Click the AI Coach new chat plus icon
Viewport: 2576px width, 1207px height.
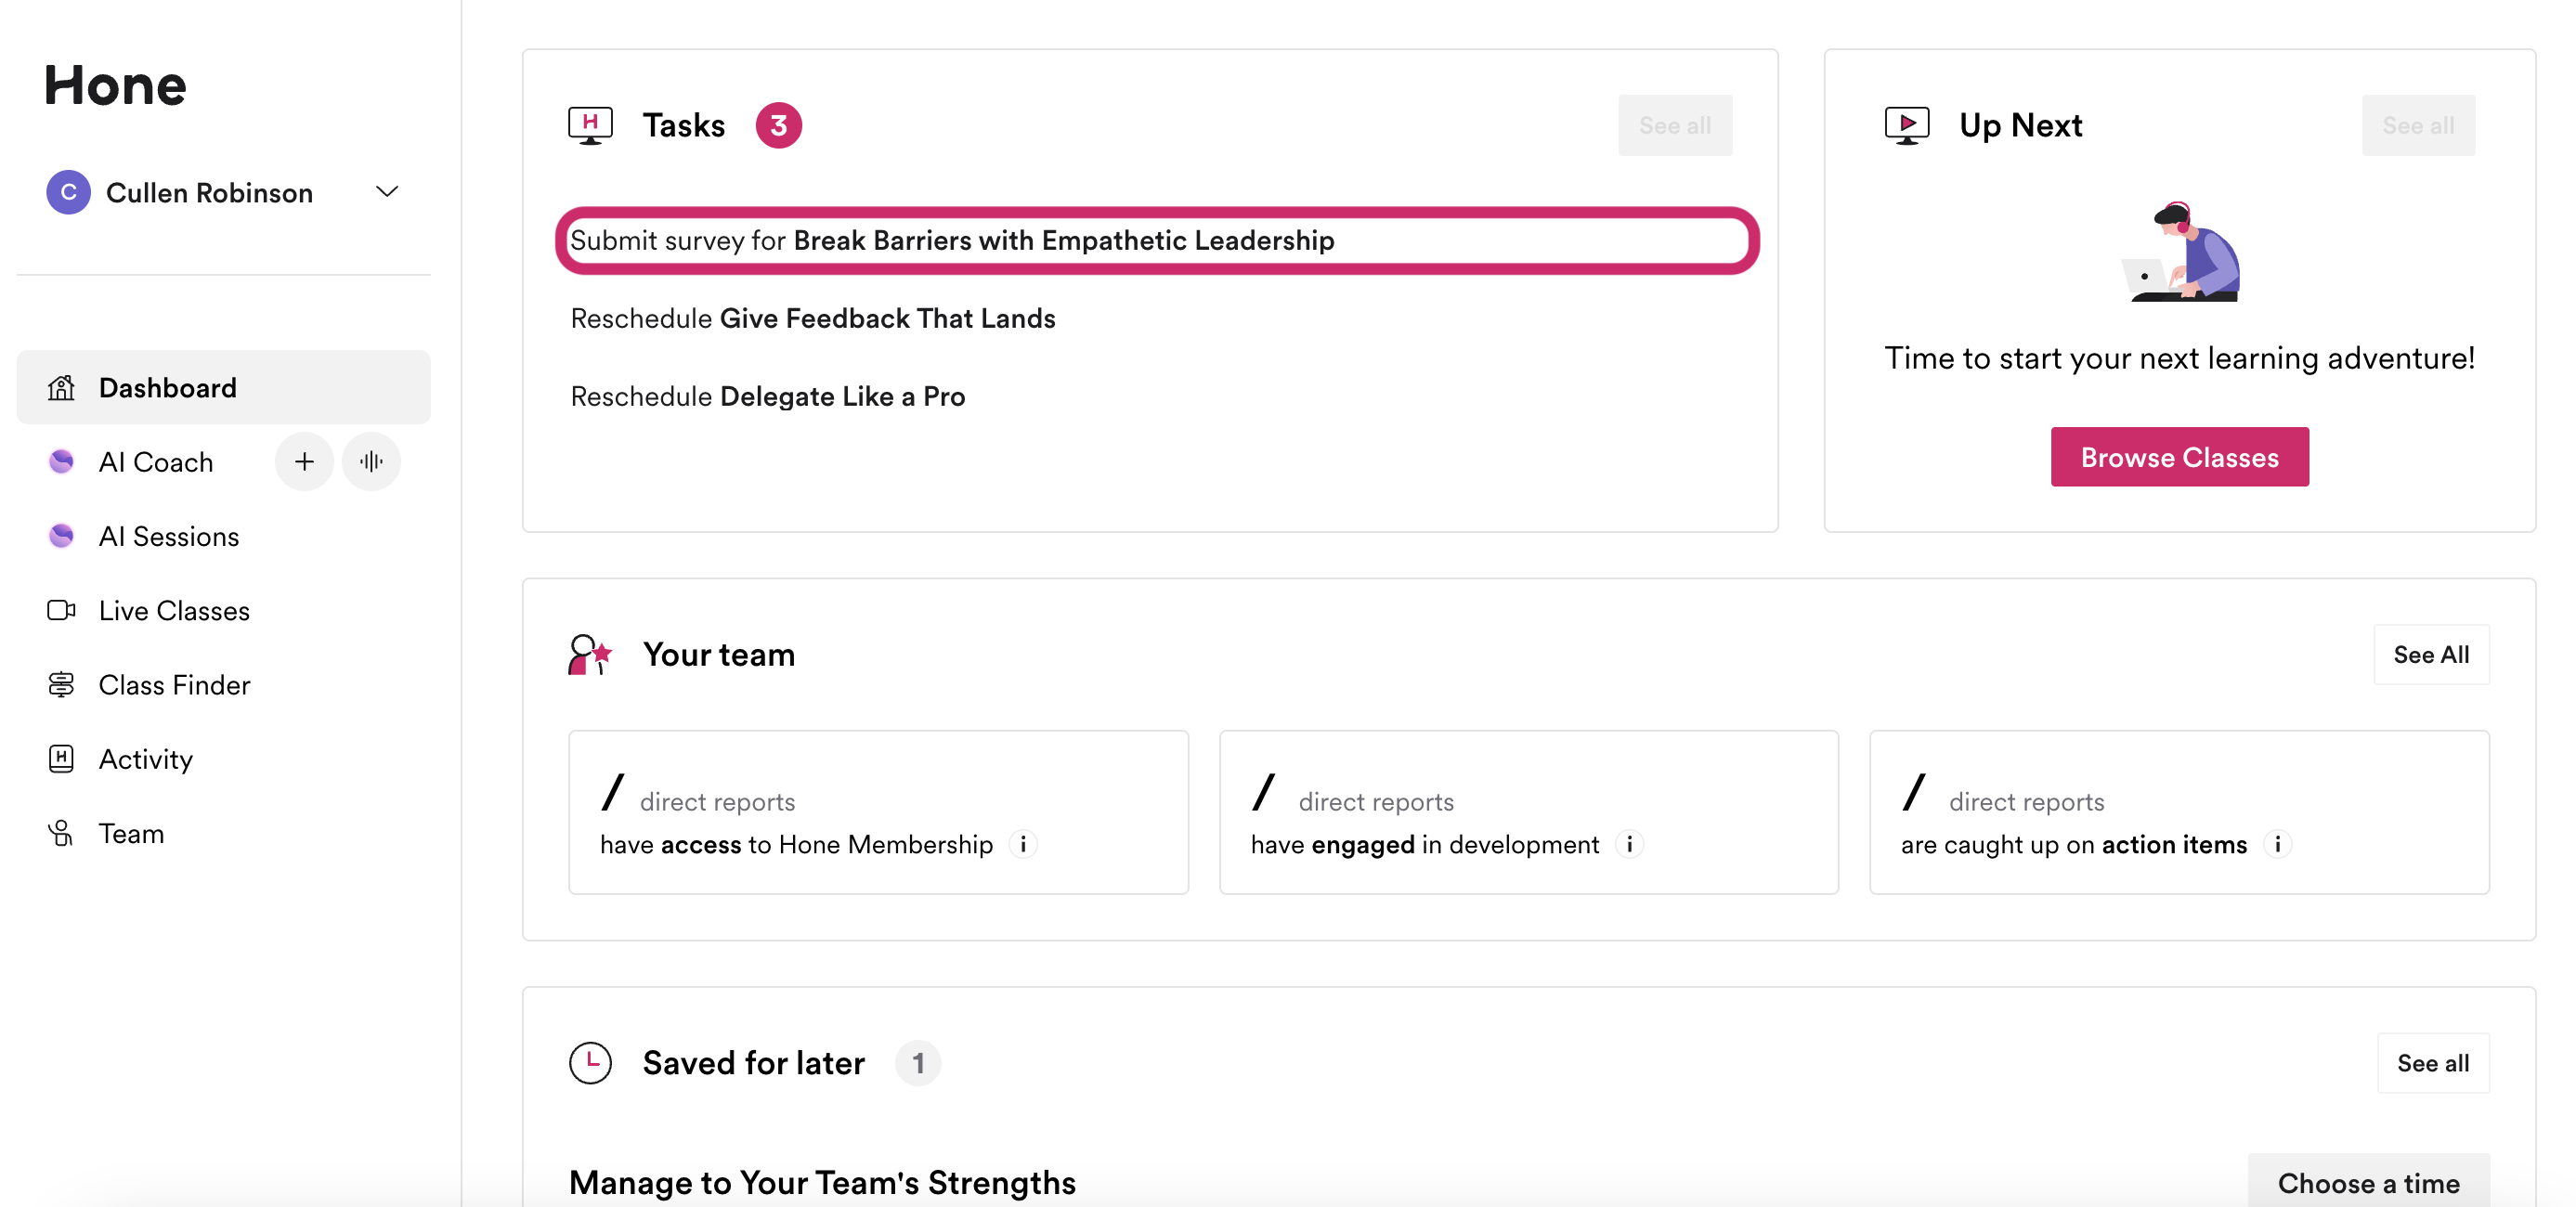[x=304, y=461]
